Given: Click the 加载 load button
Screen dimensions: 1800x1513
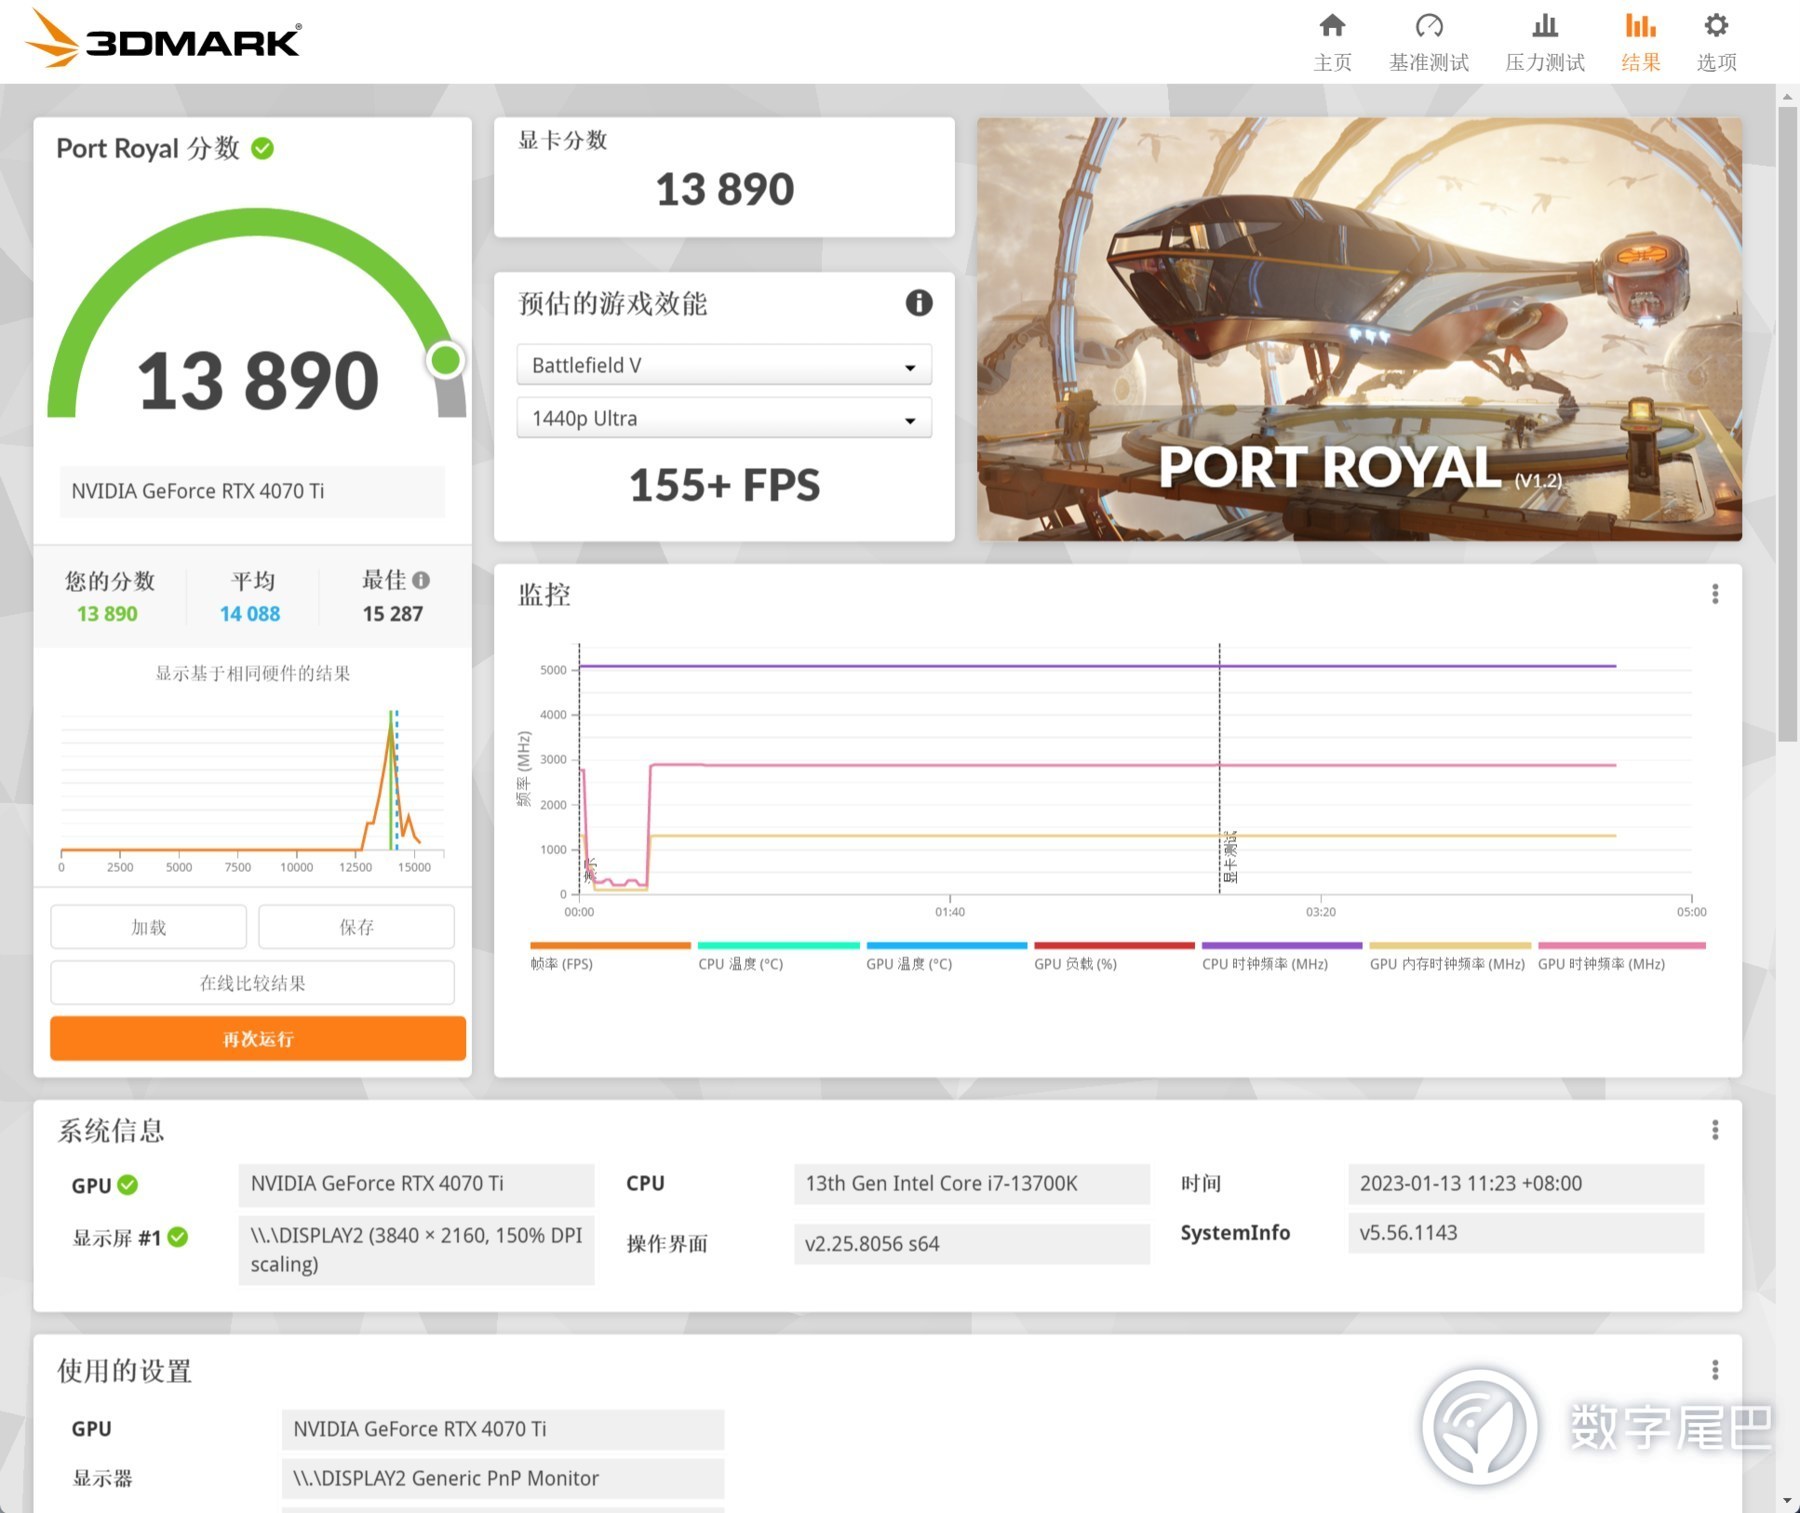Looking at the screenshot, I should (x=149, y=927).
